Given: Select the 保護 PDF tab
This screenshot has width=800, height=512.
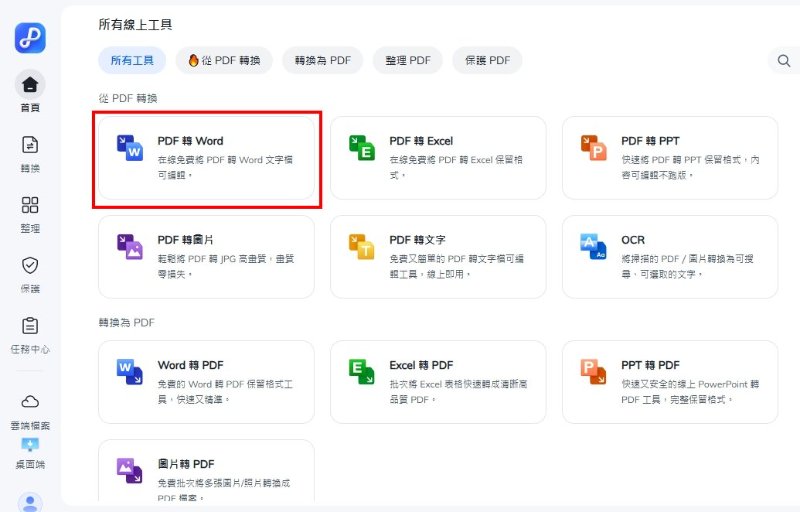Looking at the screenshot, I should point(487,61).
